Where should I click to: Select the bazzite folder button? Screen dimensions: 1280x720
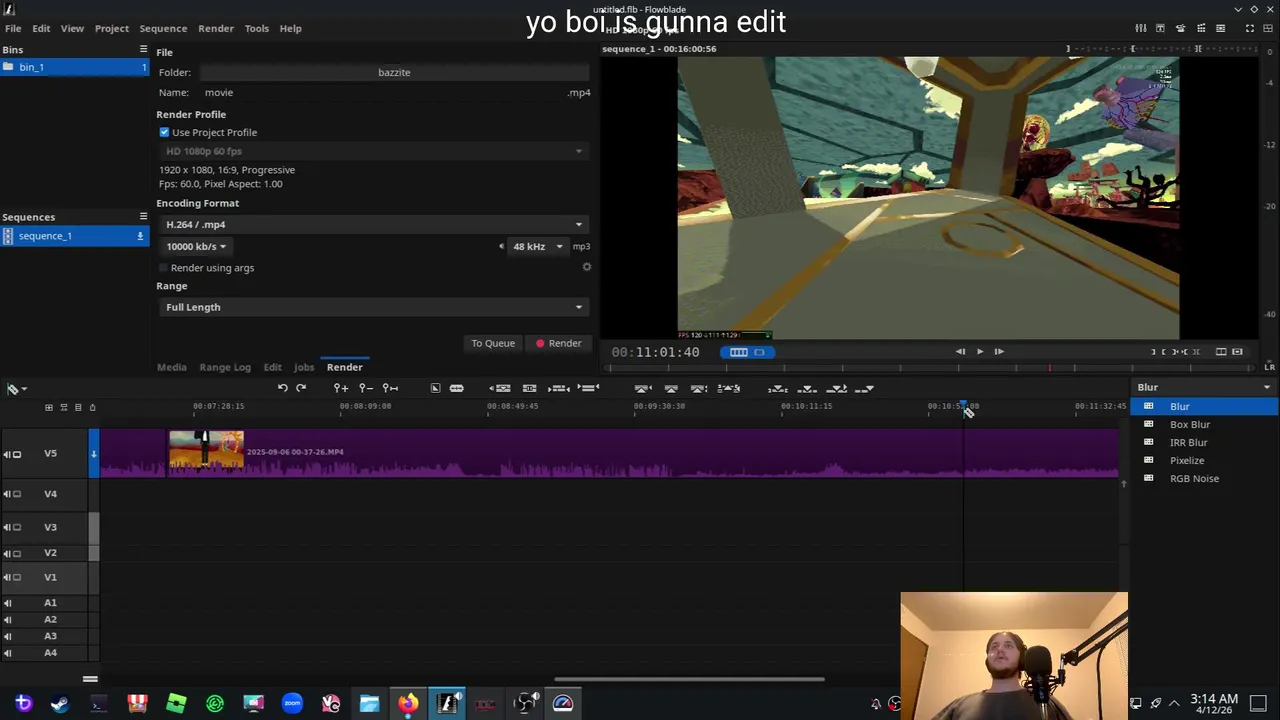pos(394,72)
